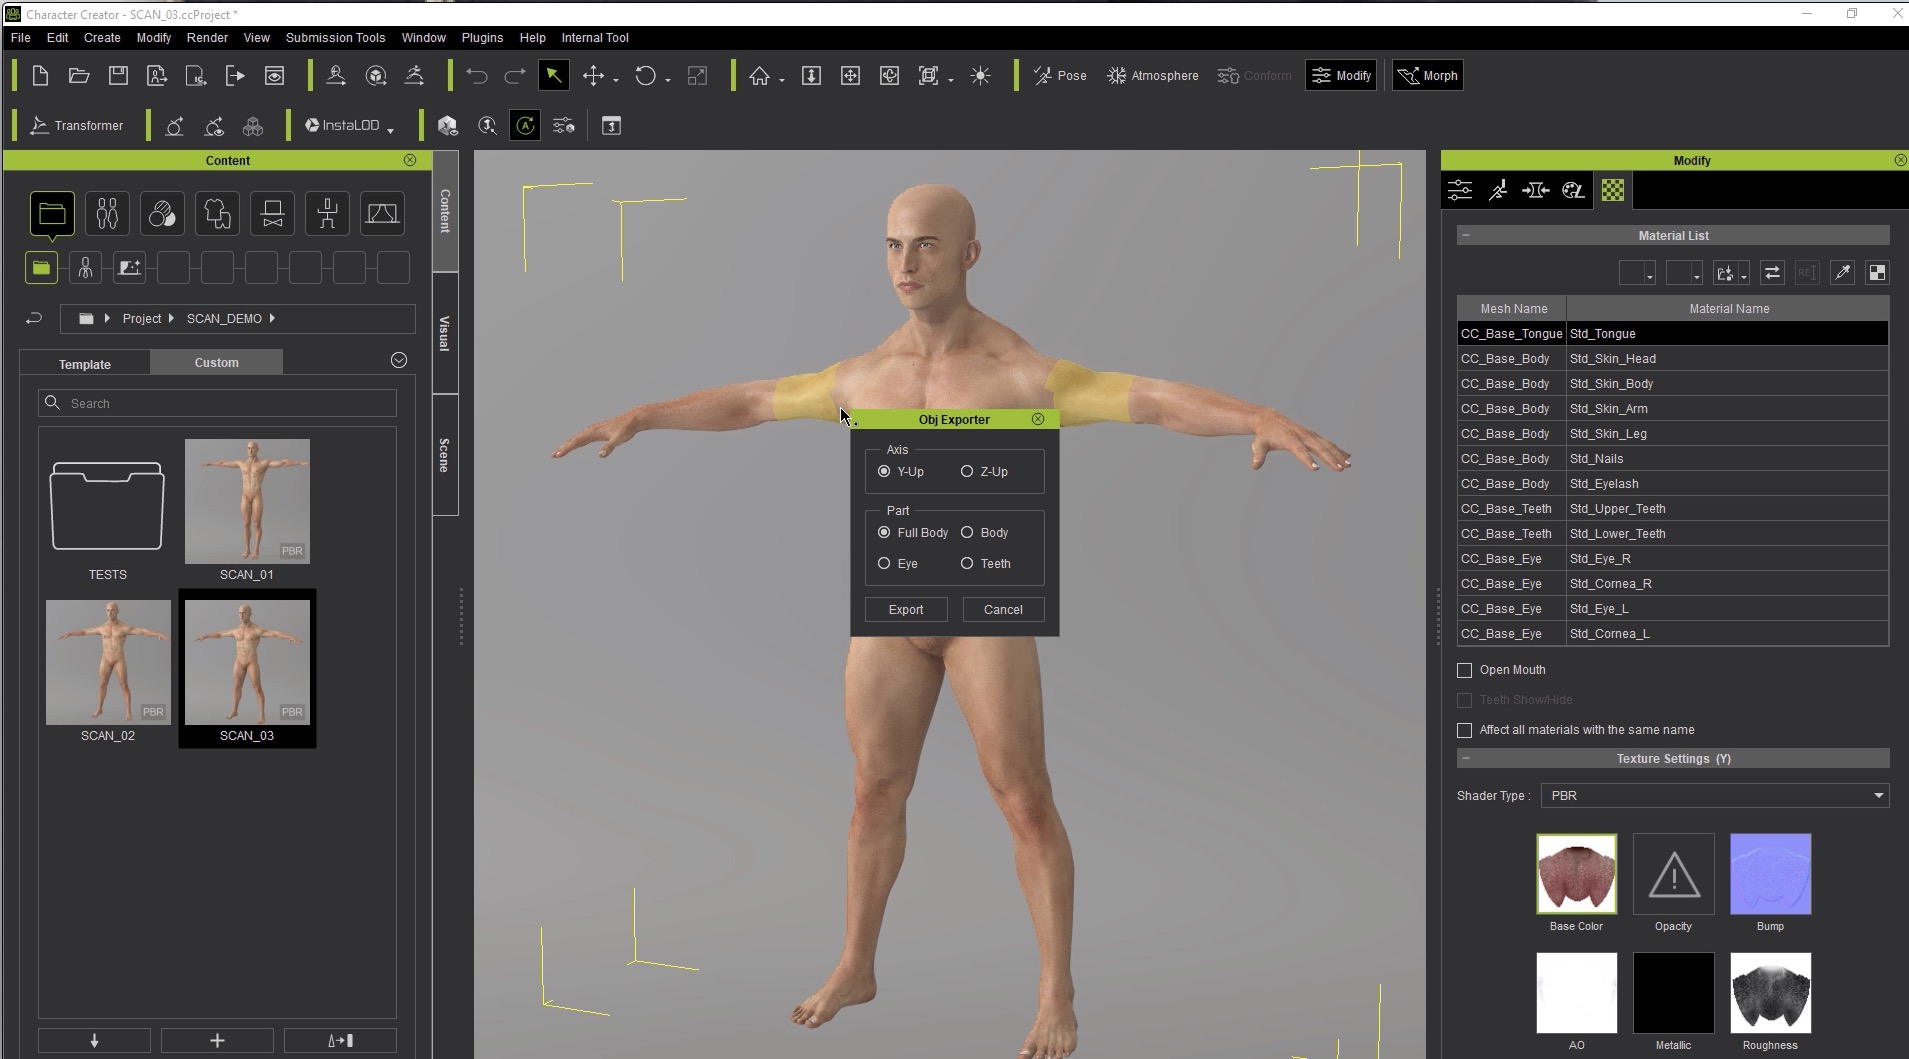Click the Roughness texture swatch

[1770, 993]
